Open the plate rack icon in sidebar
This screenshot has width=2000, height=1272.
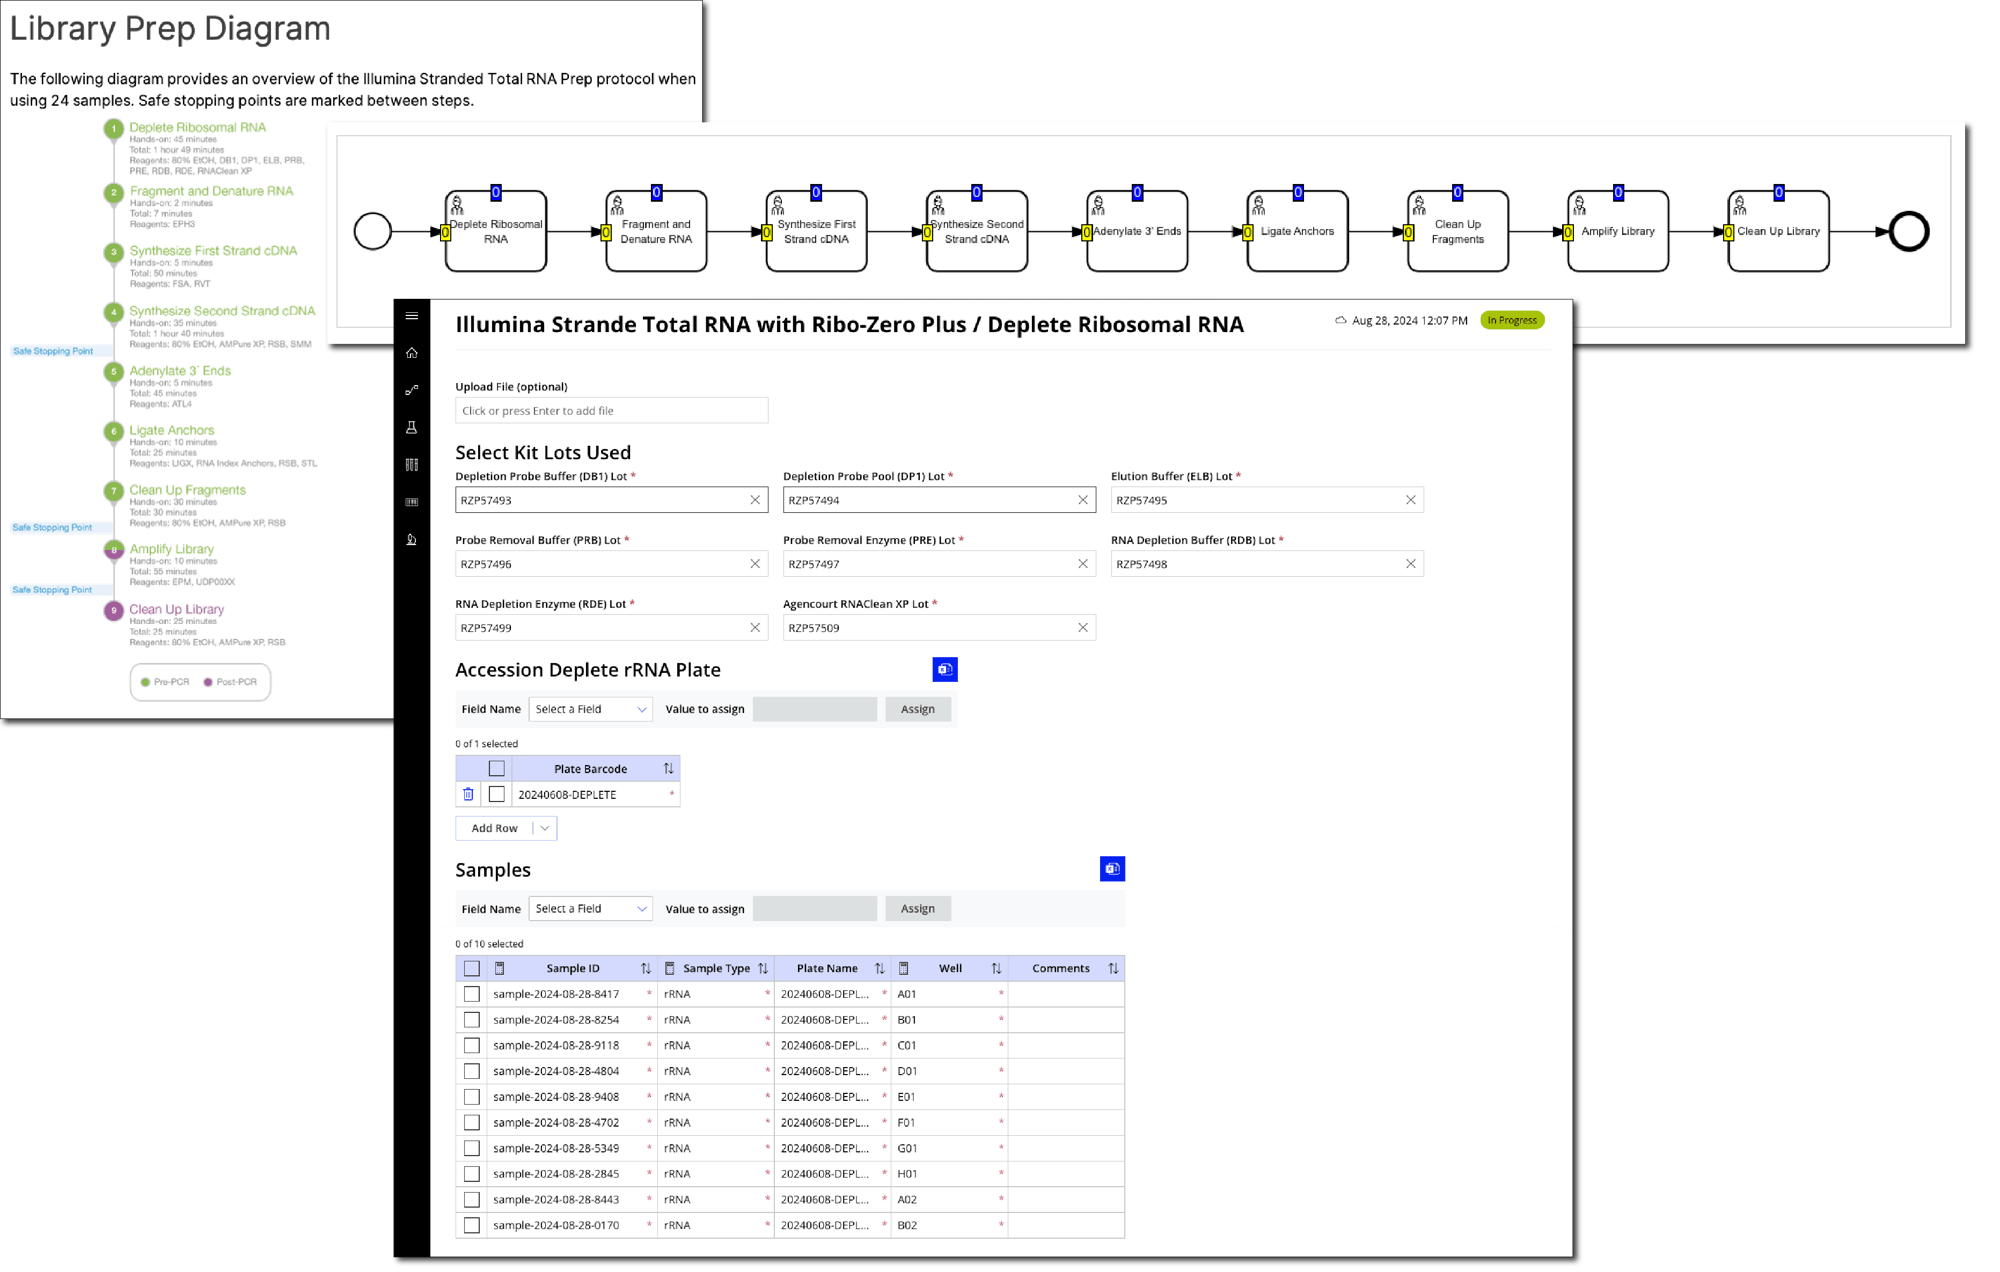[412, 502]
